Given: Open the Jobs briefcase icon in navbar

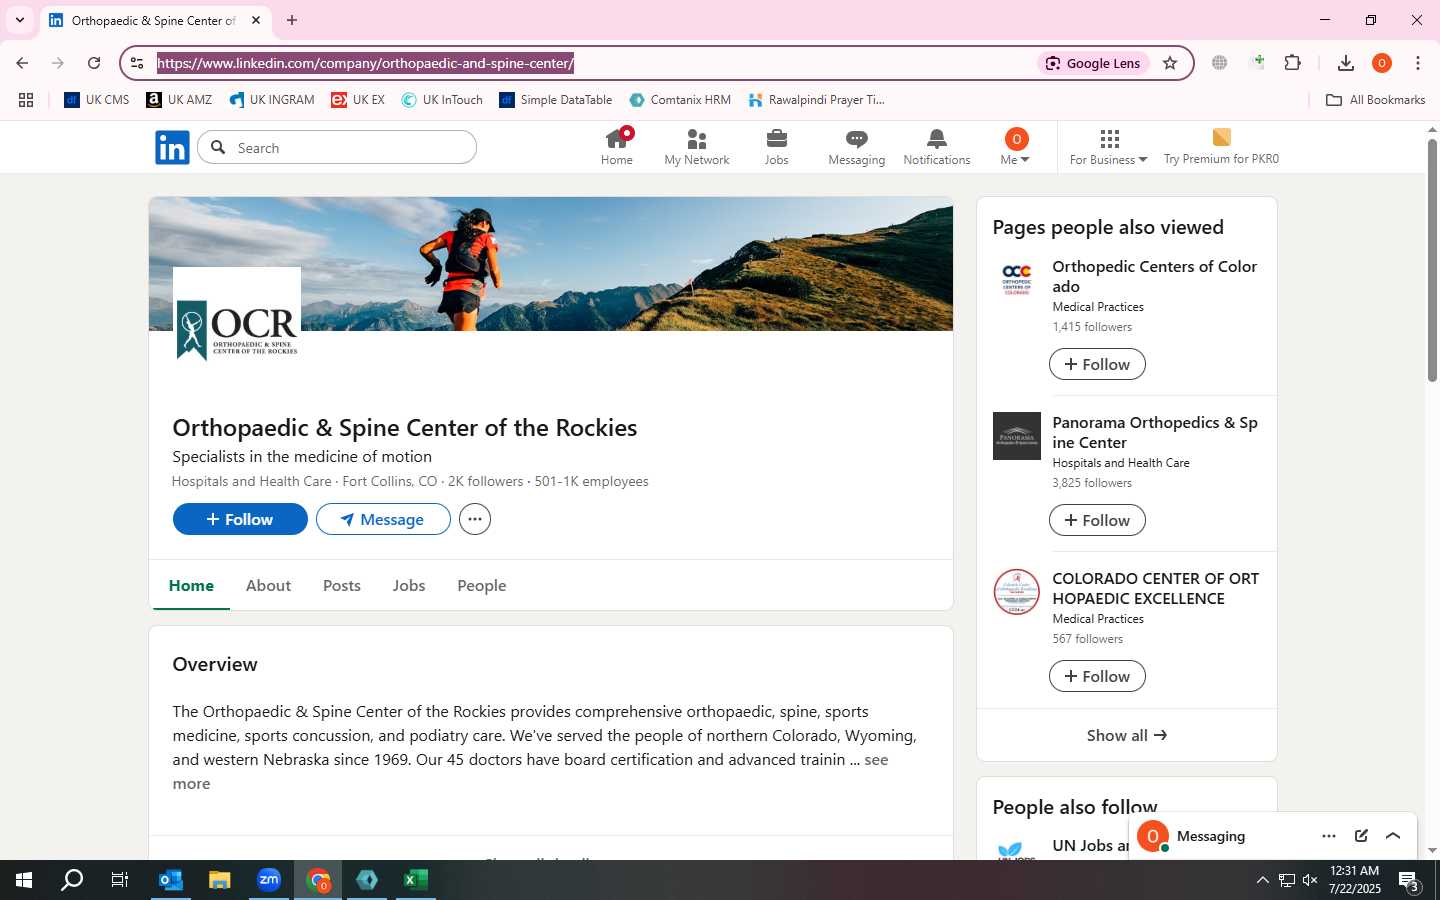Looking at the screenshot, I should point(777,147).
